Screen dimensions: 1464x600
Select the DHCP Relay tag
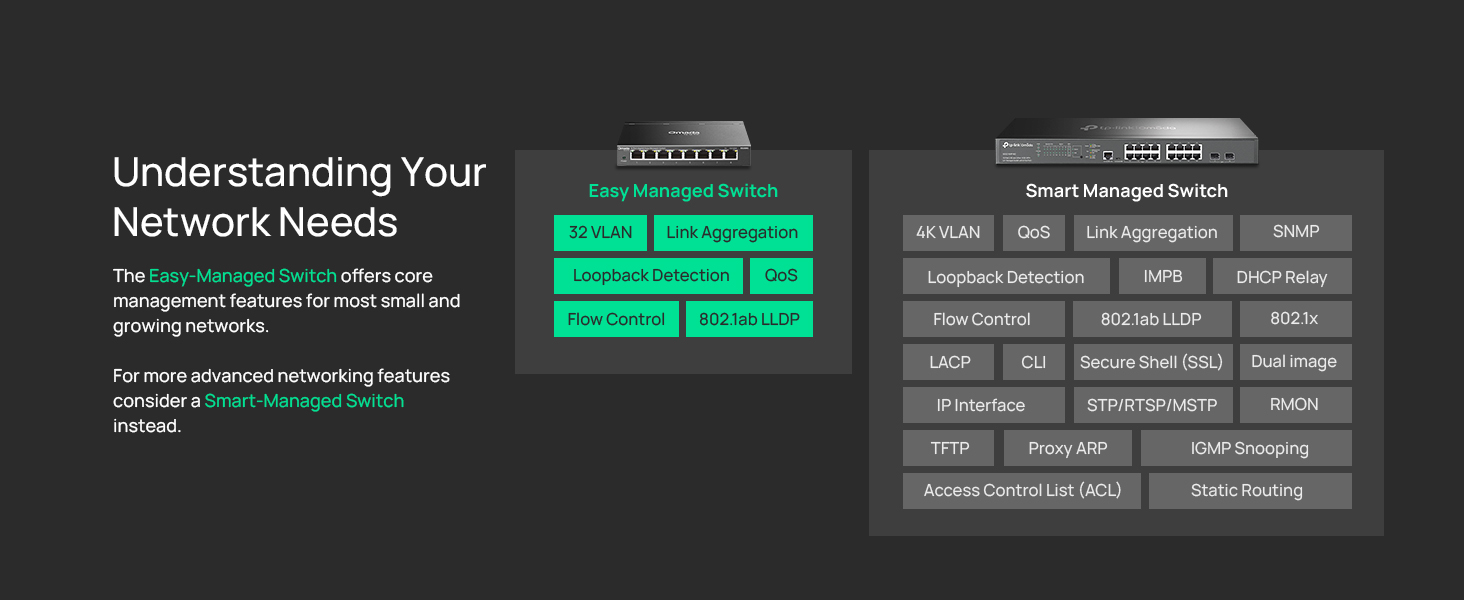coord(1282,277)
